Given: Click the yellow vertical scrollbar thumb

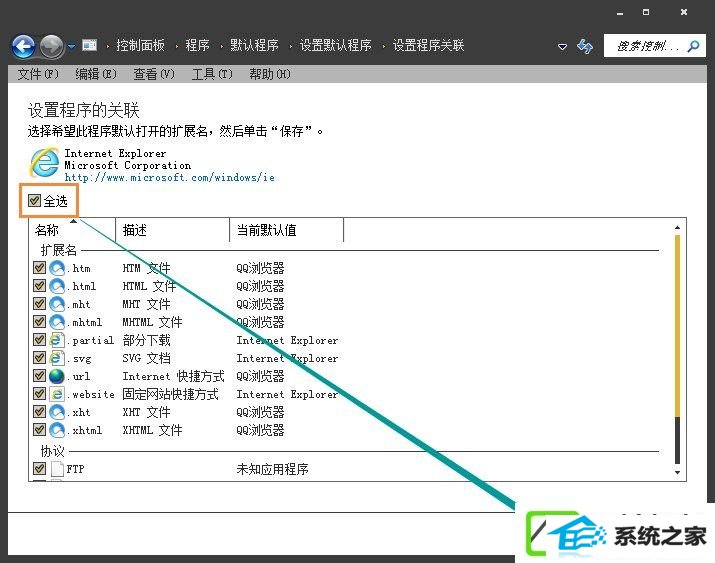Looking at the screenshot, I should pos(678,325).
